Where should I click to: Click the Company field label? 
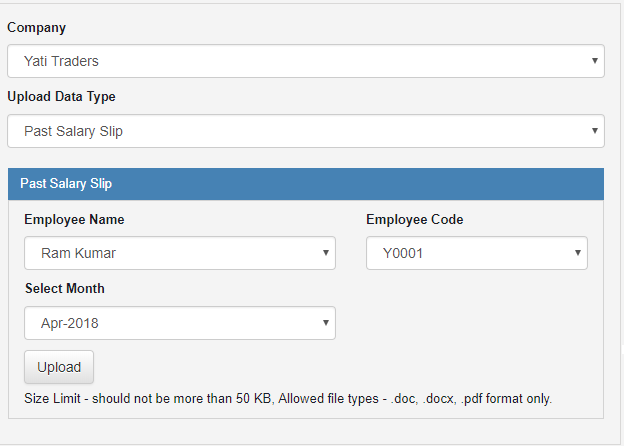point(37,28)
